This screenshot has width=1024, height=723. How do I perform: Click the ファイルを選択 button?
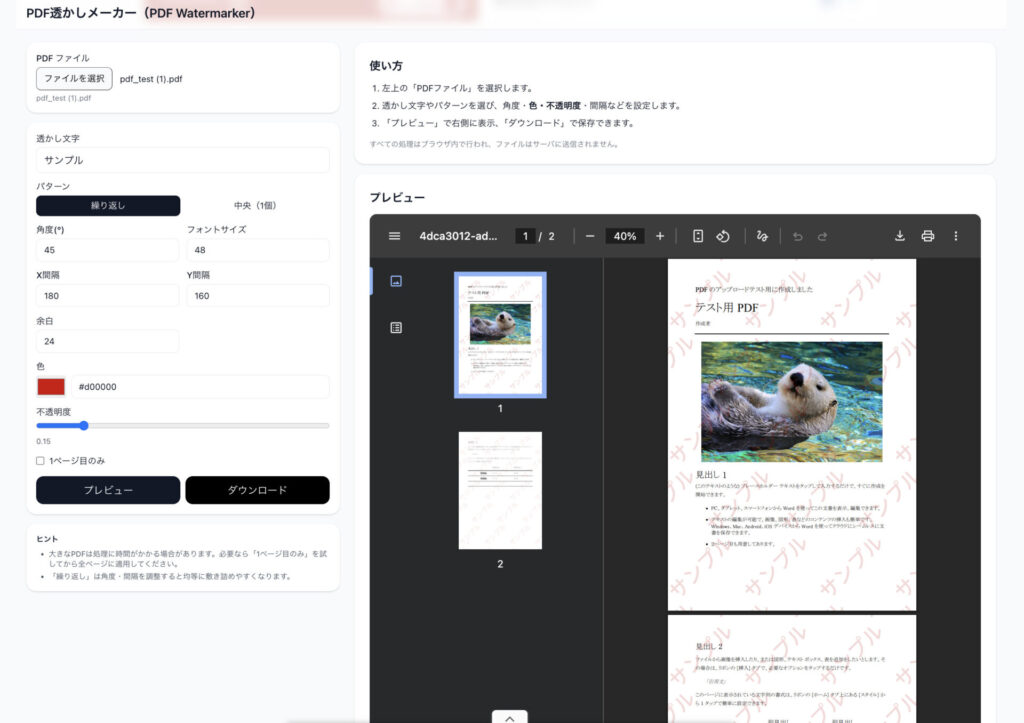click(74, 79)
